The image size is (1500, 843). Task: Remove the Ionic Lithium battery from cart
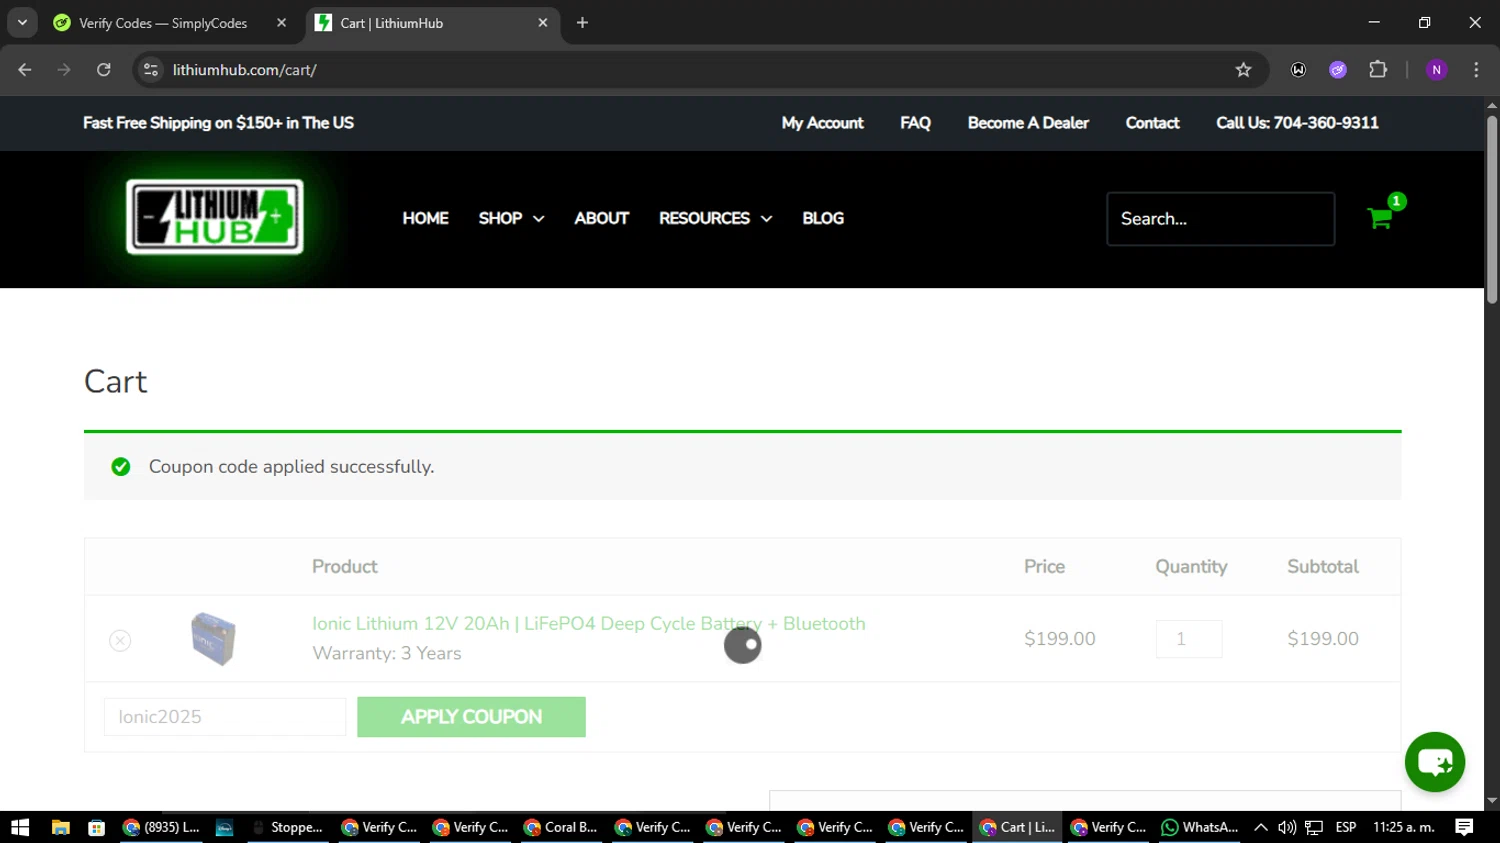[x=120, y=640]
